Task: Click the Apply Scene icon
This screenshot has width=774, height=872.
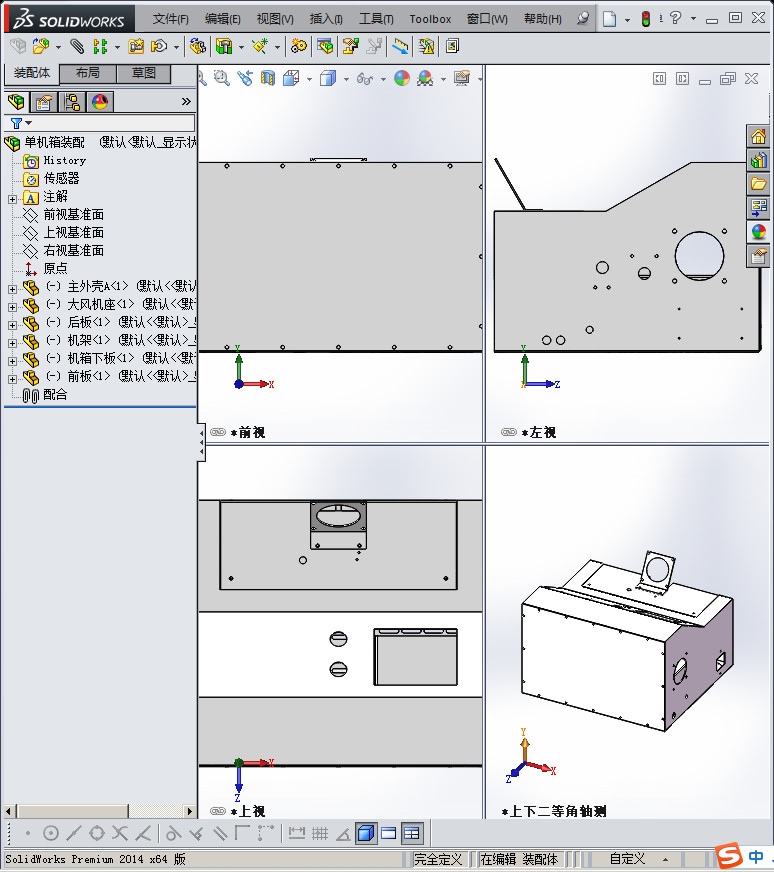Action: point(425,78)
